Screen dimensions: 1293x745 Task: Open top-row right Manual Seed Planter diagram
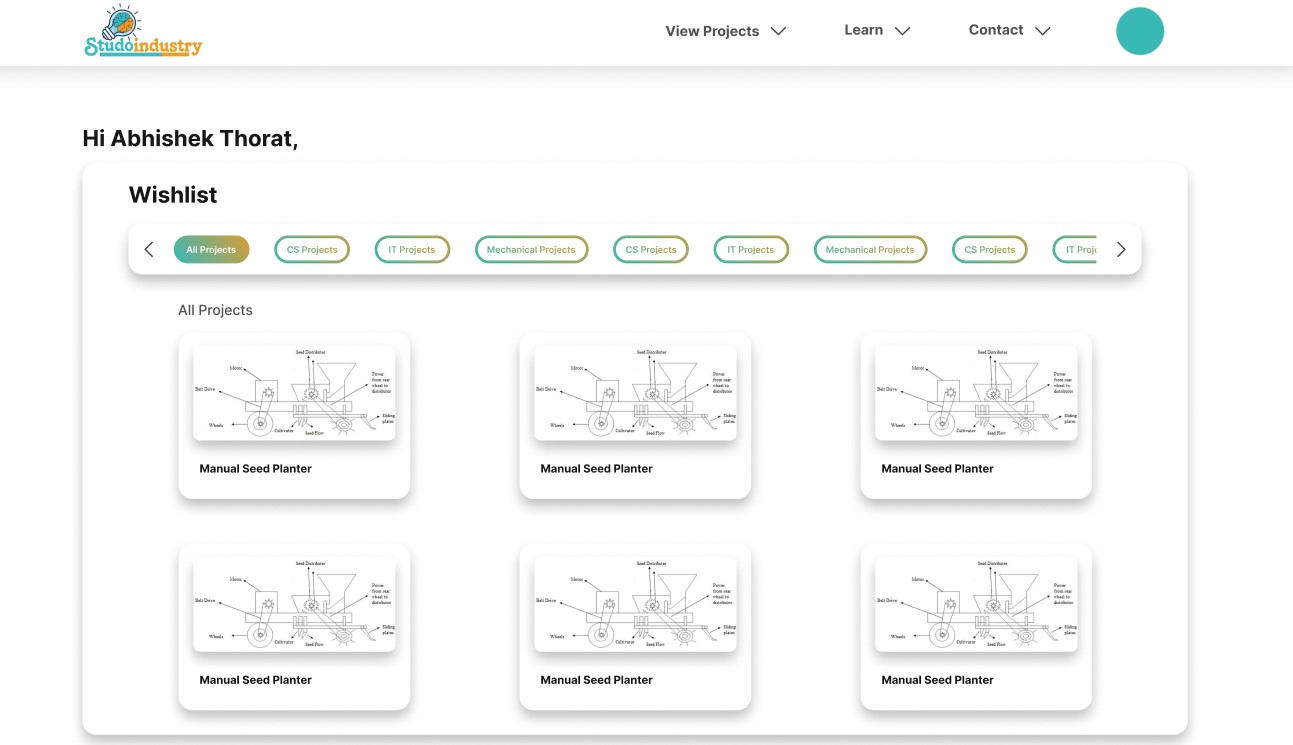(x=976, y=392)
